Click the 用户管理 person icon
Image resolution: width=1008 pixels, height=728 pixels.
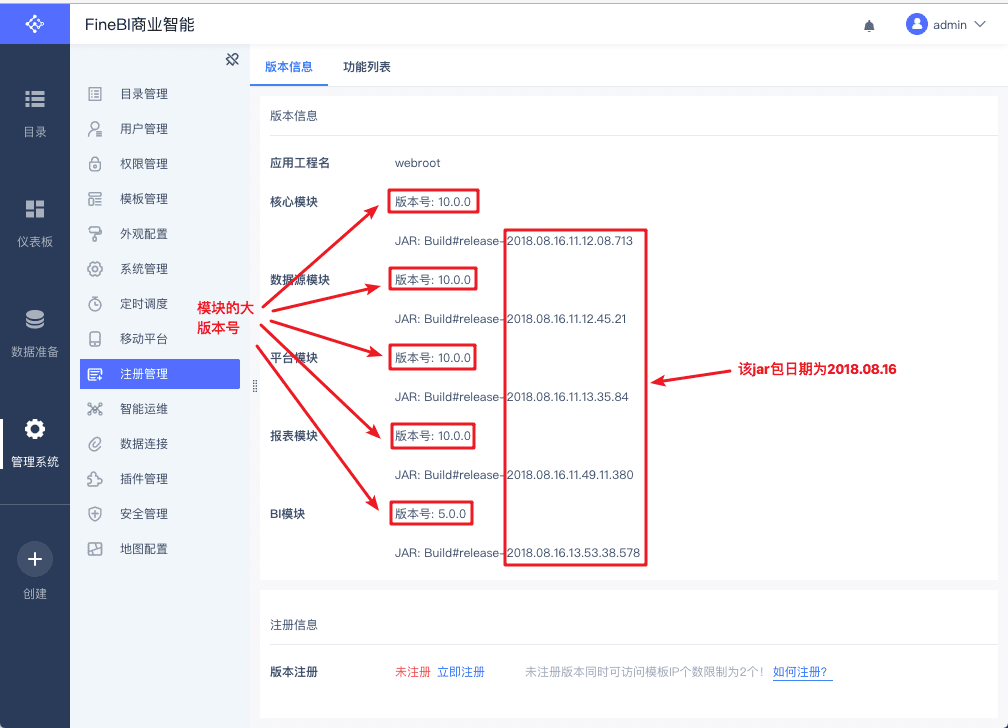tap(95, 129)
